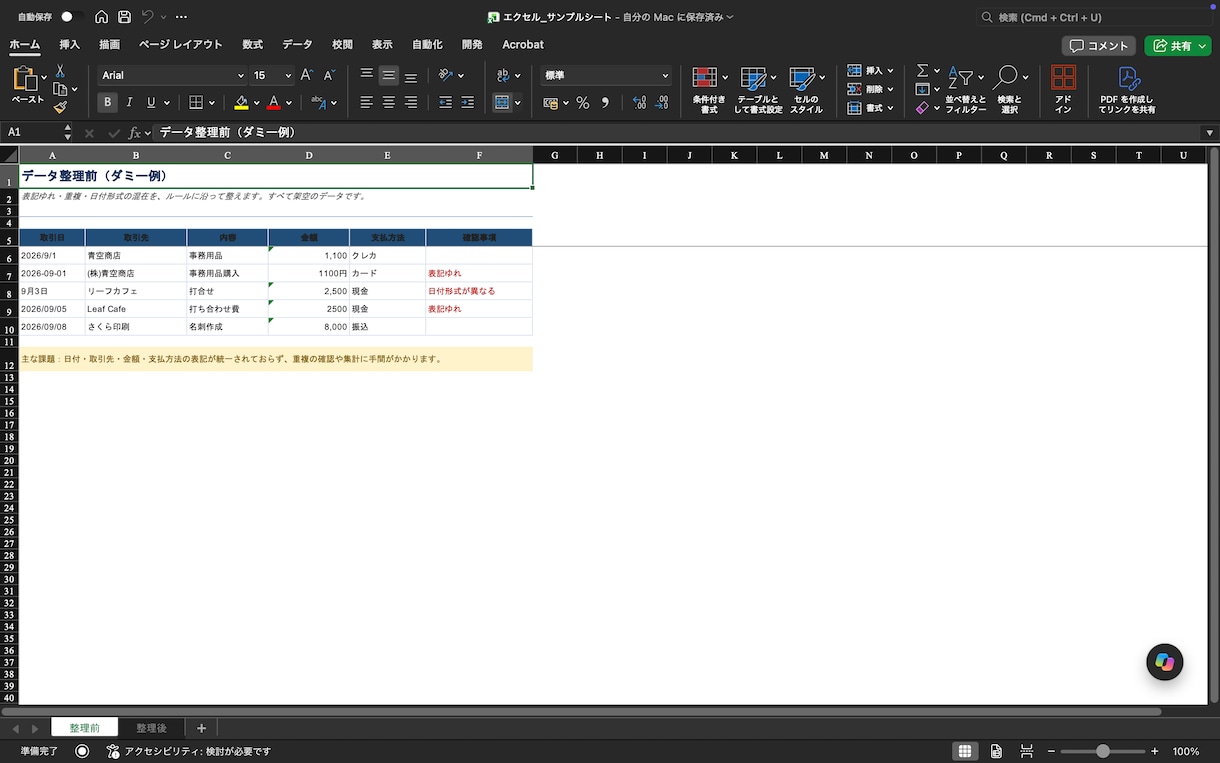Screen dimensions: 1220x763
Task: Open the 挿入 ribbon tab
Action: (70, 45)
